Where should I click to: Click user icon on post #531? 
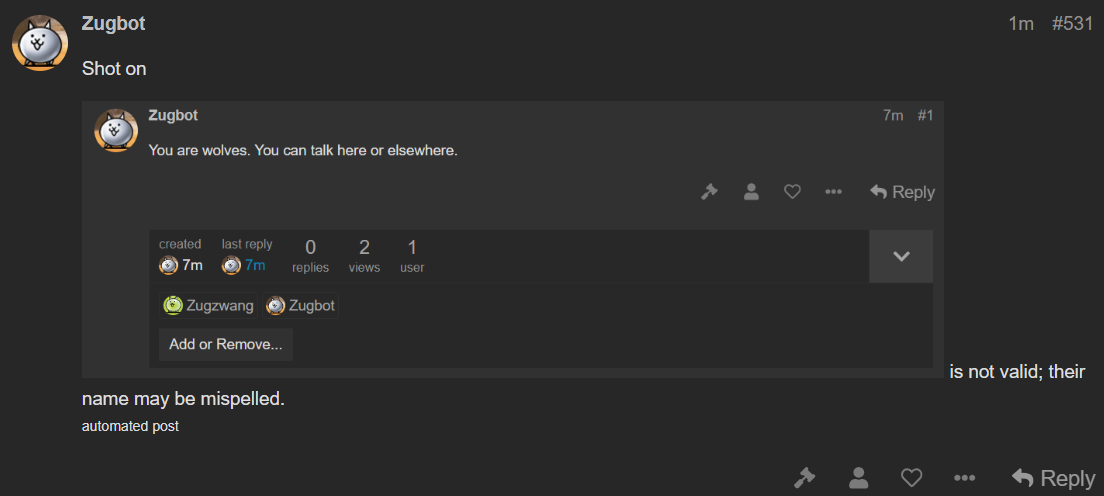pyautogui.click(x=858, y=478)
